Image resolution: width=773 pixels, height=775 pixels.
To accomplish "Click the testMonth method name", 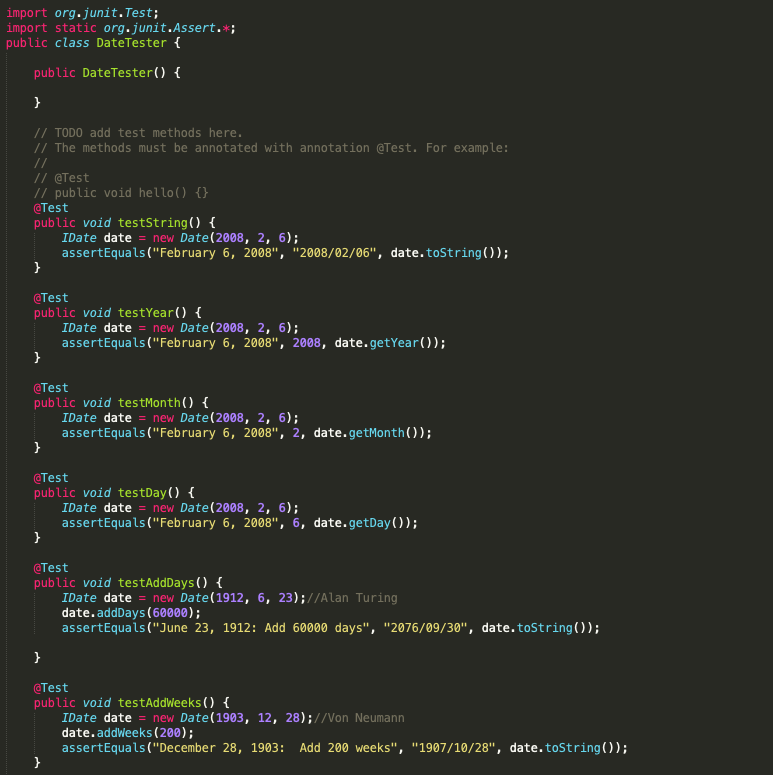I will (149, 403).
